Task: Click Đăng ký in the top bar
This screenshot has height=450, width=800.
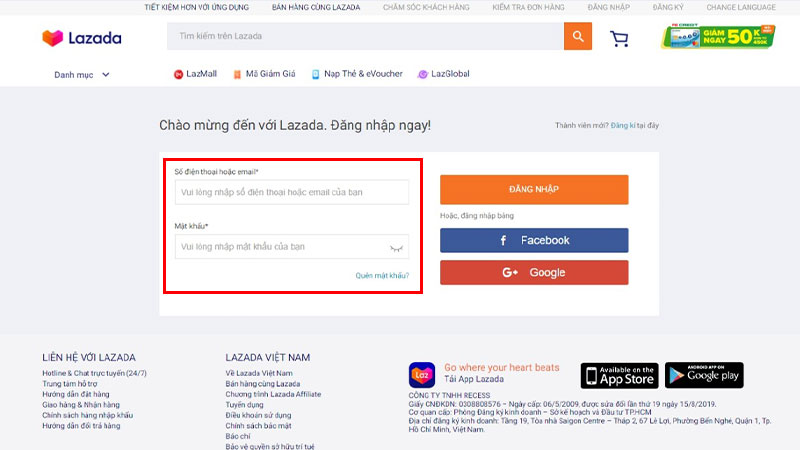Action: (x=668, y=7)
